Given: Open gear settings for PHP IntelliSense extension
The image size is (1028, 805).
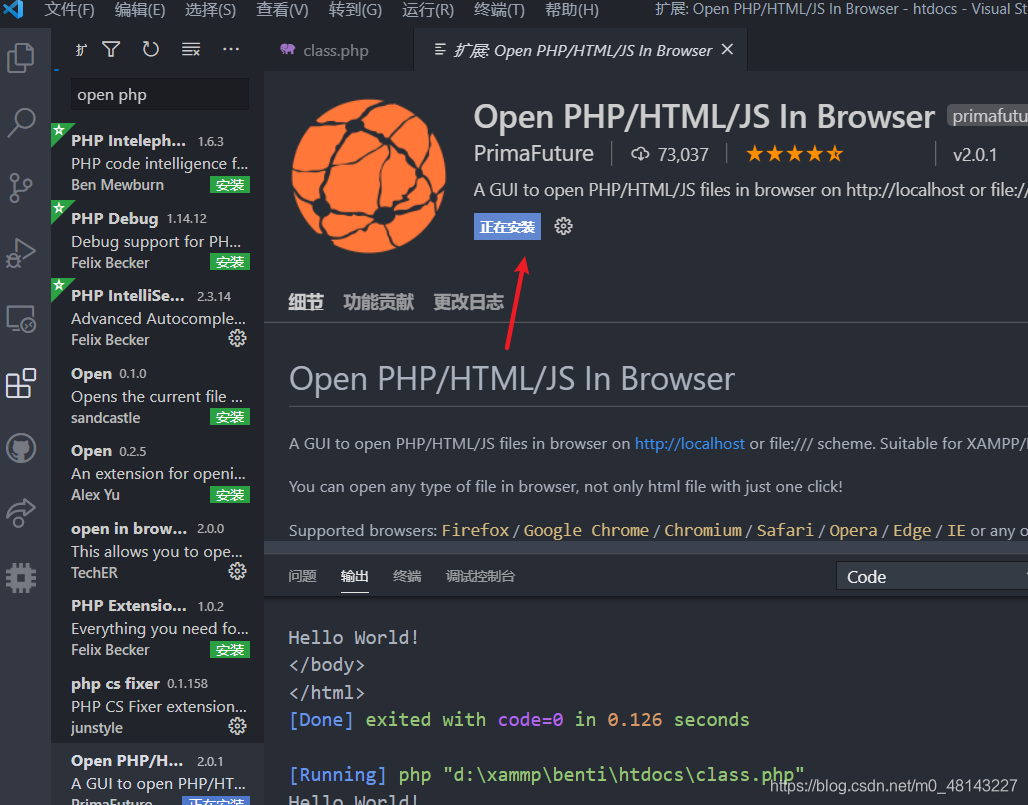Looking at the screenshot, I should [x=237, y=338].
